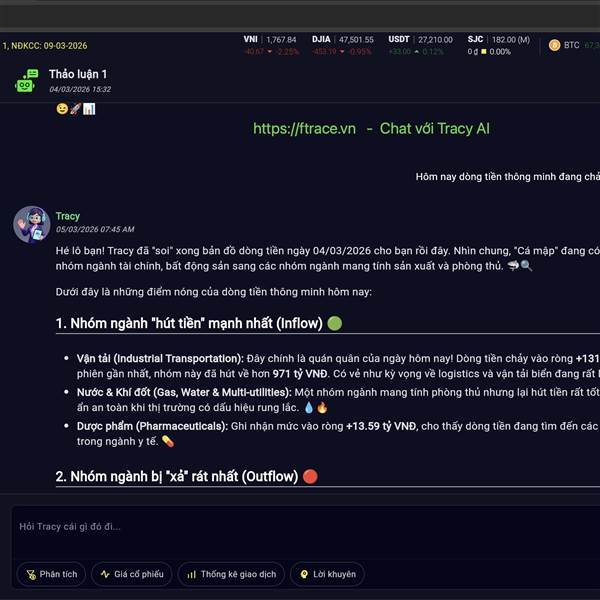
Task: Click the Inflow section heading
Action: point(189,323)
